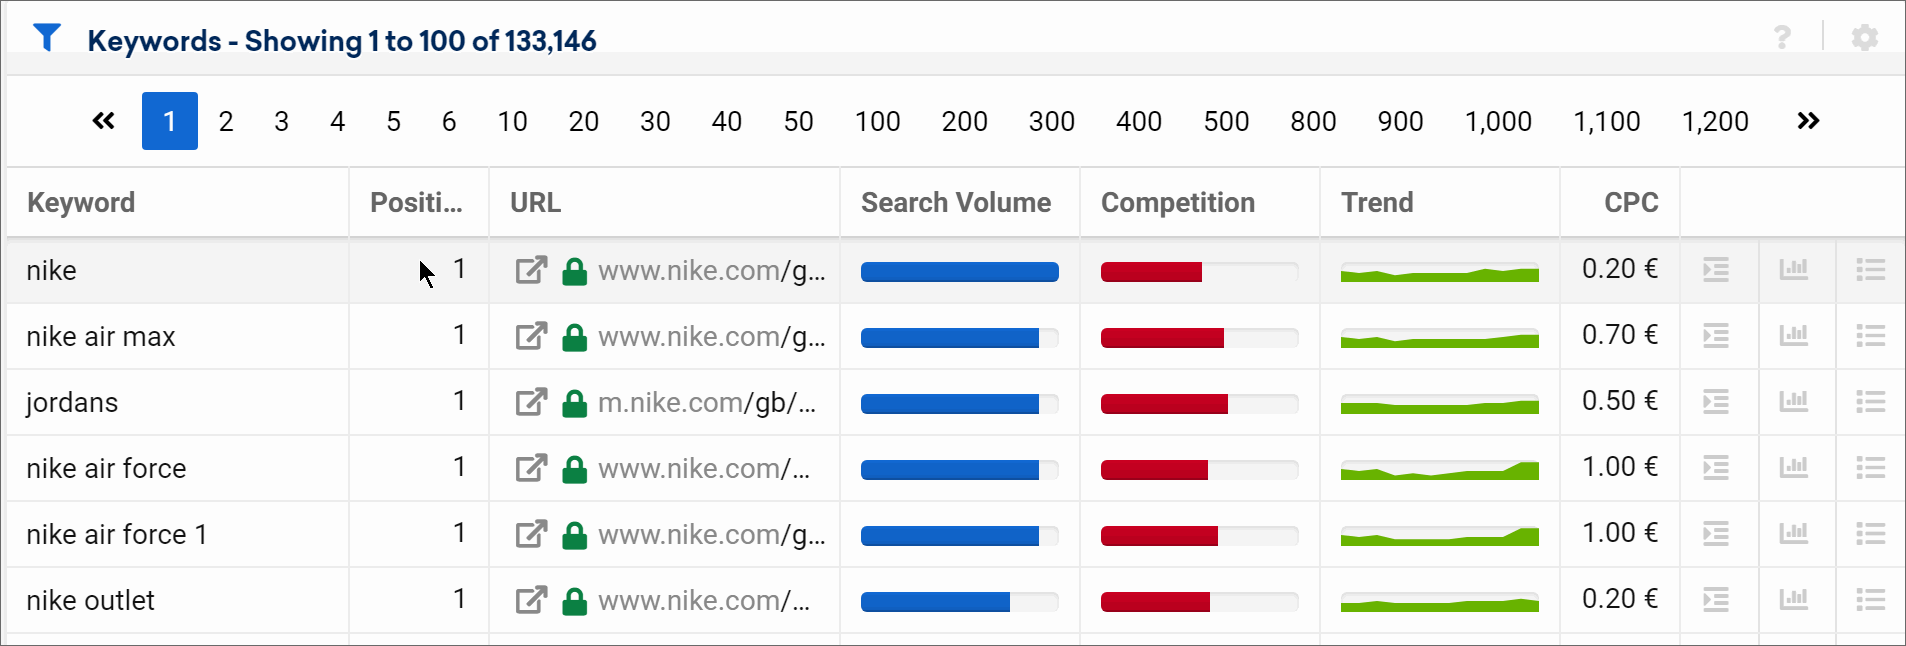Open the table settings gear icon
The width and height of the screenshot is (1906, 646).
click(x=1864, y=38)
